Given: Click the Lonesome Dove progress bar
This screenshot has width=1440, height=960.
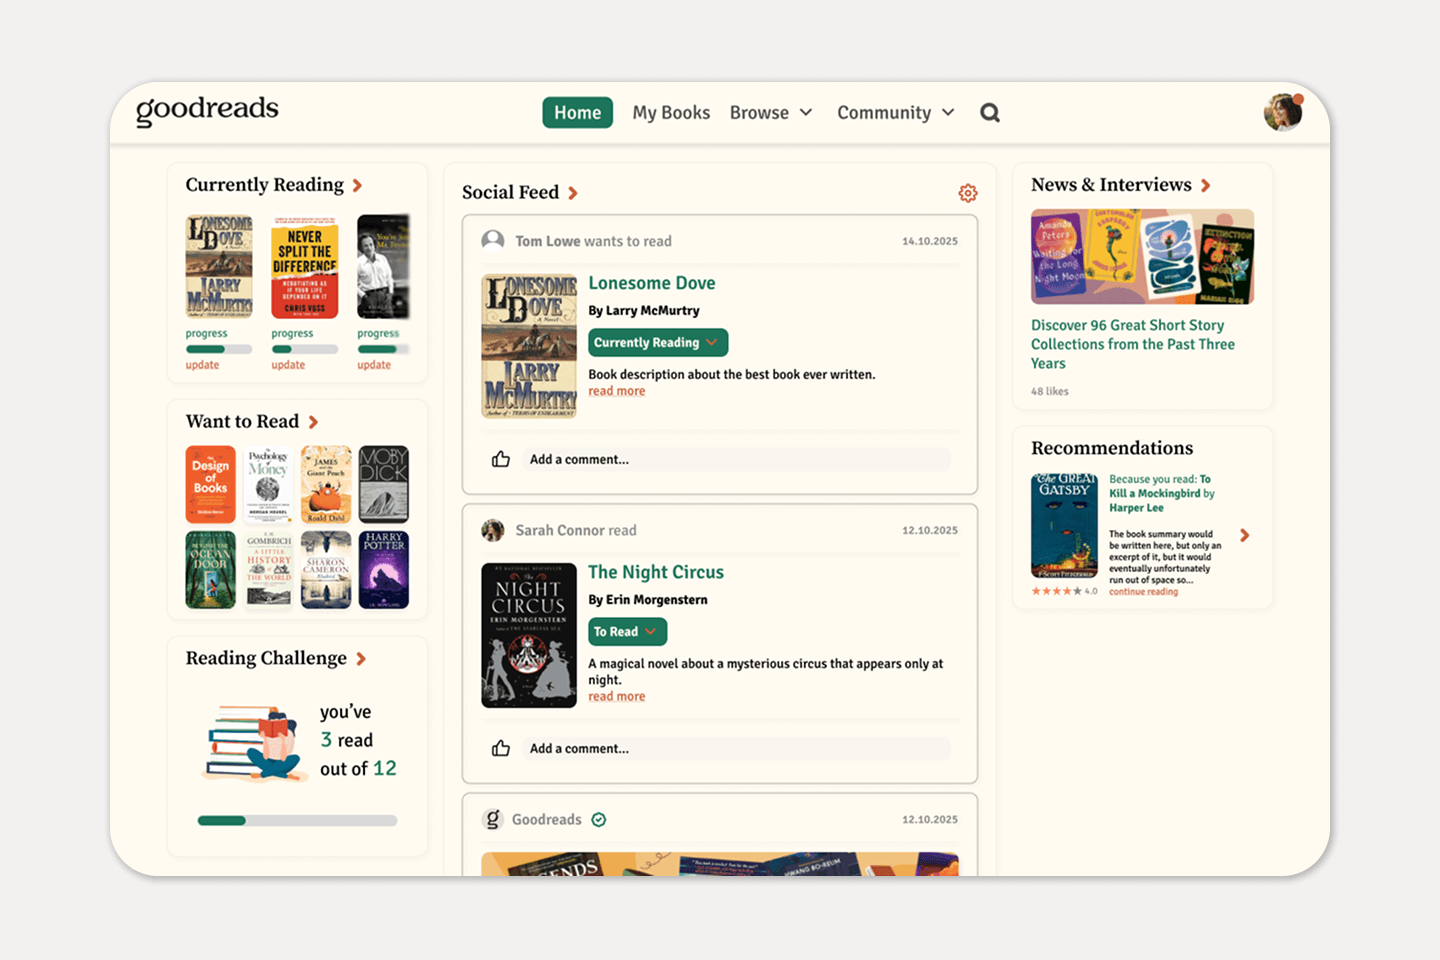Looking at the screenshot, I should pyautogui.click(x=219, y=349).
